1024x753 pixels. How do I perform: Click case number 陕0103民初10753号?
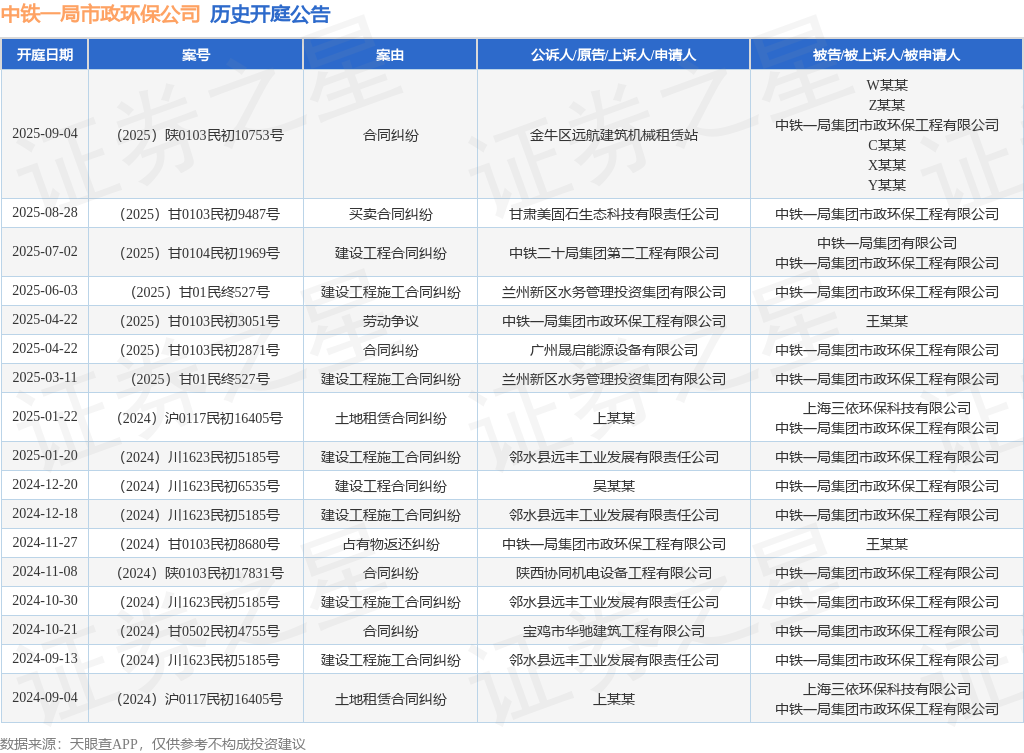point(224,135)
